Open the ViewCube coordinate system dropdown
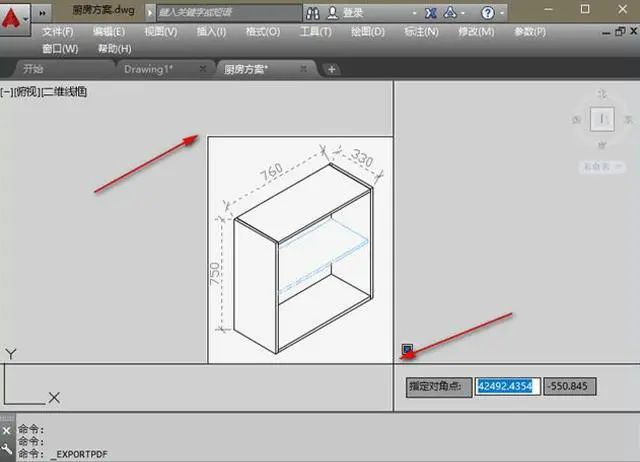Screen dimensions: 640x462 point(602,167)
